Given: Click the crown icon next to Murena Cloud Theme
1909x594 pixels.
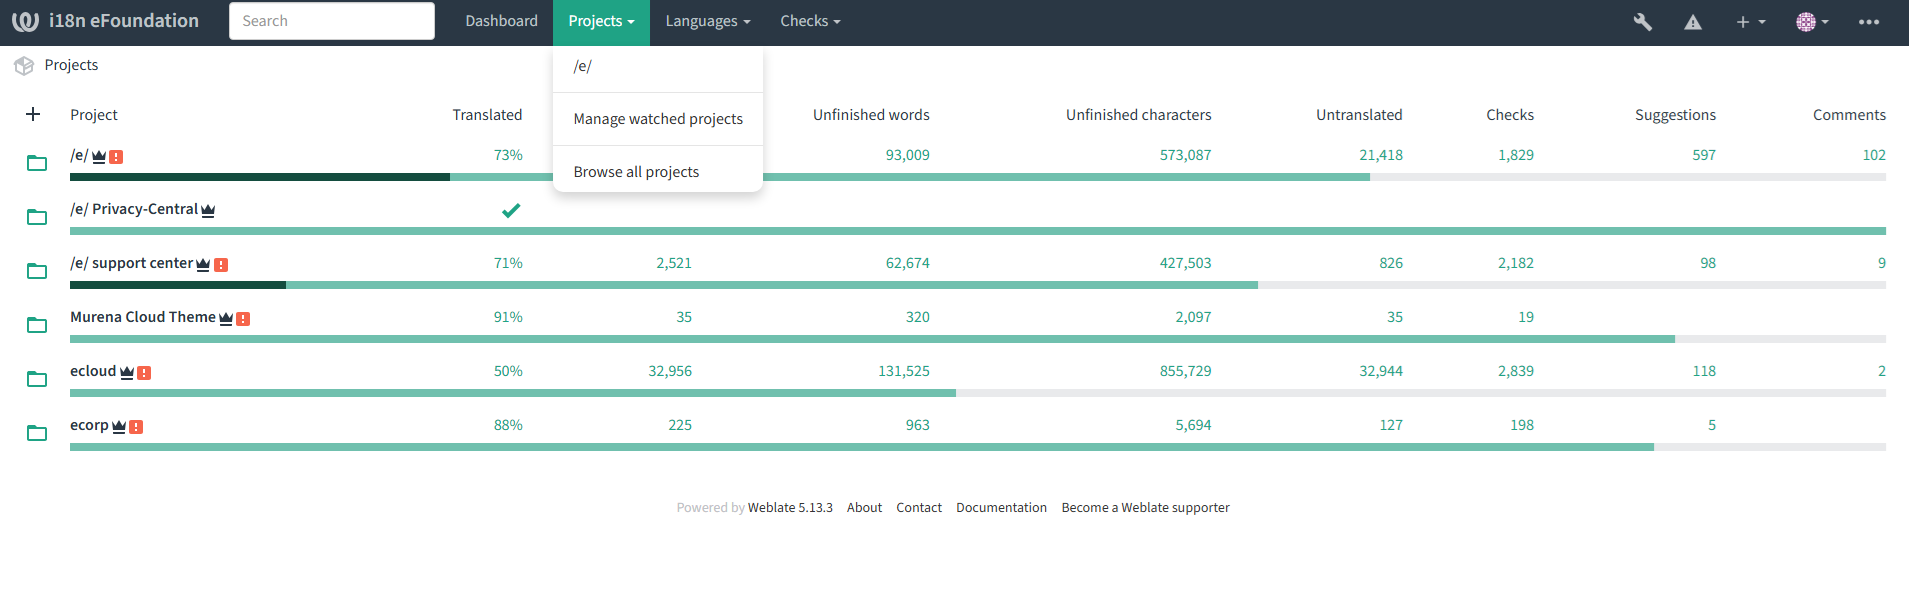Looking at the screenshot, I should pyautogui.click(x=226, y=318).
